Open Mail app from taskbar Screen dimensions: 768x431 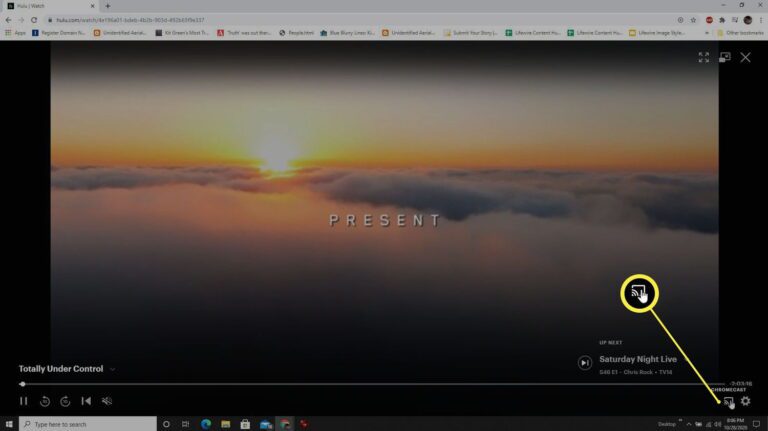pyautogui.click(x=266, y=424)
